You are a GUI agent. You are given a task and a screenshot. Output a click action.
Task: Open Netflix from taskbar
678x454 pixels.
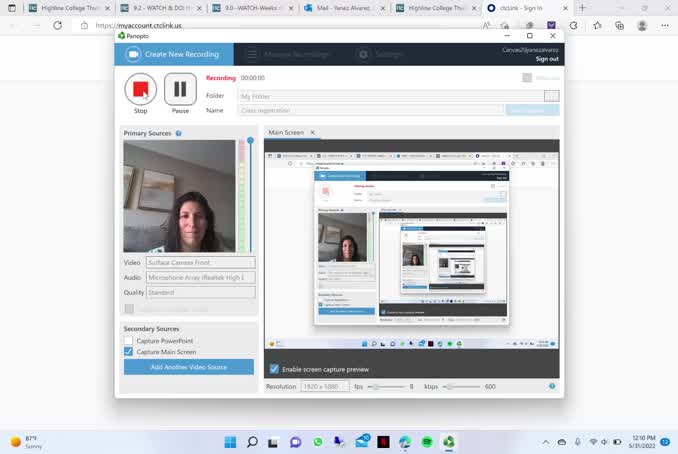click(x=384, y=442)
